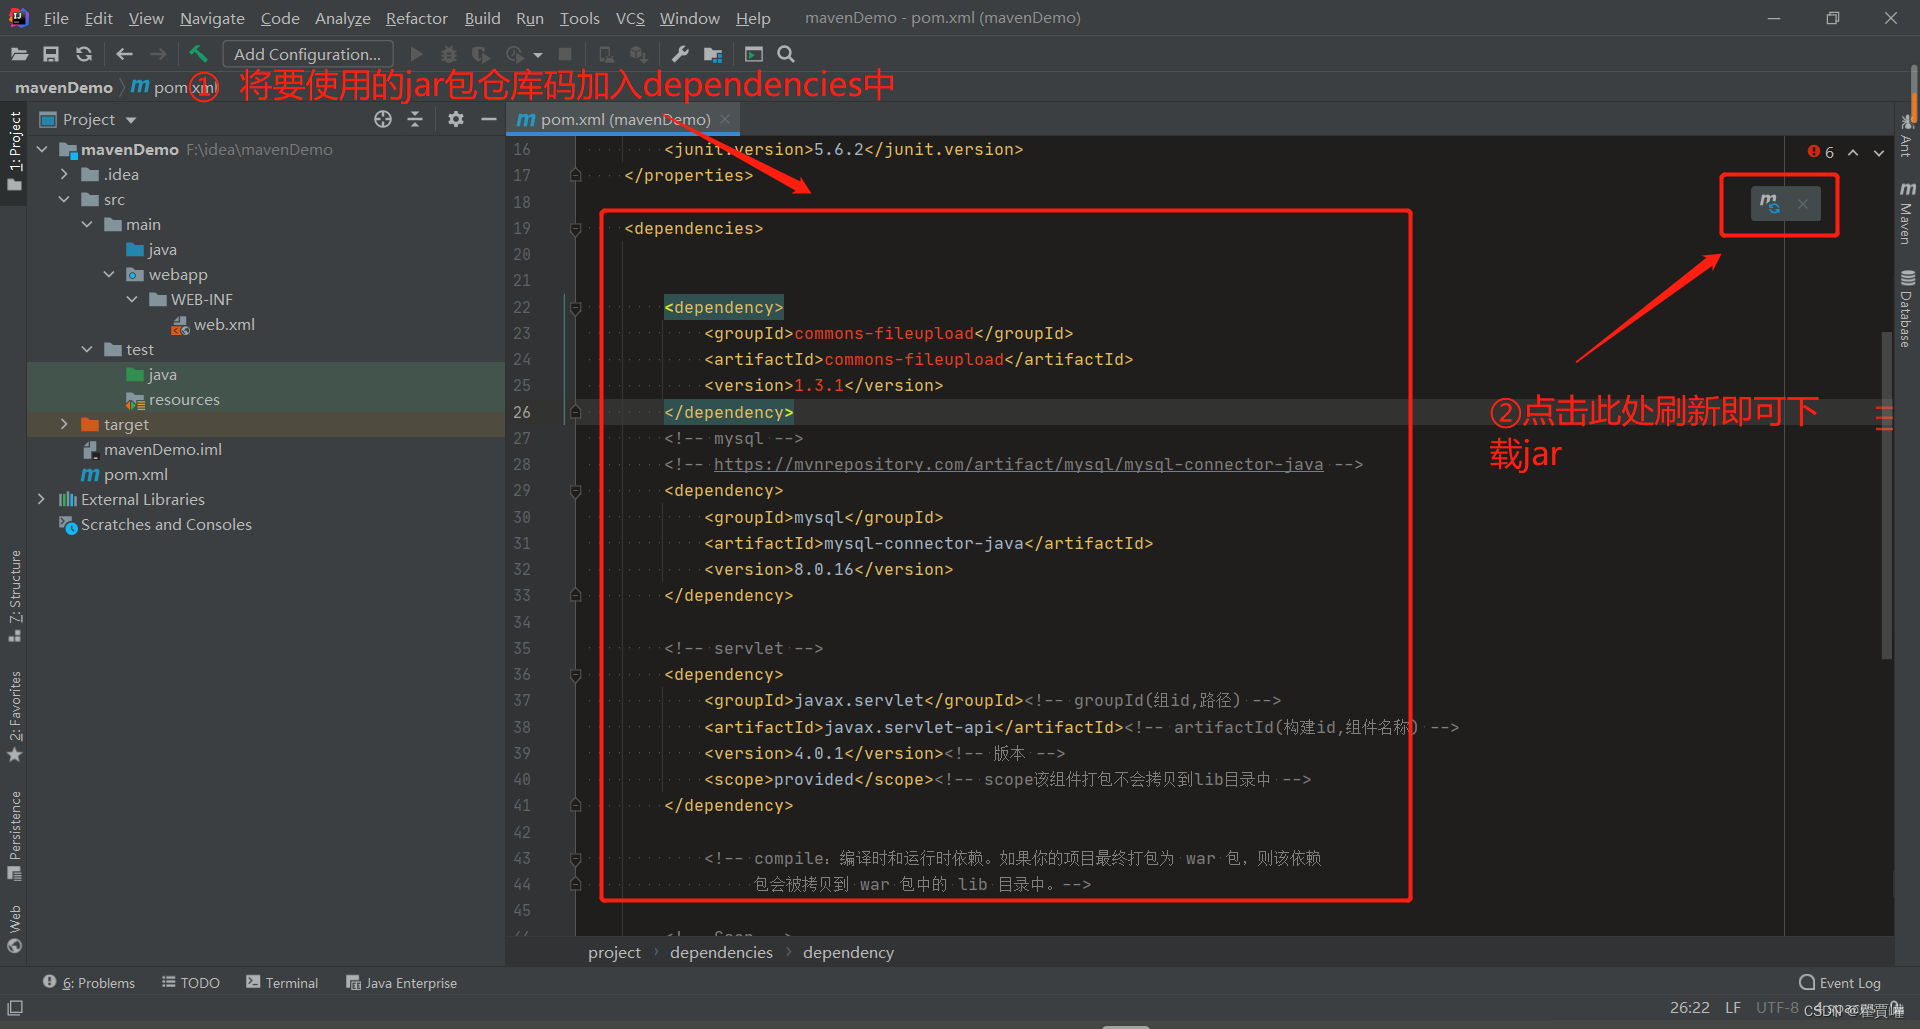Click editor vertical scrollbar thumb

(x=1886, y=495)
